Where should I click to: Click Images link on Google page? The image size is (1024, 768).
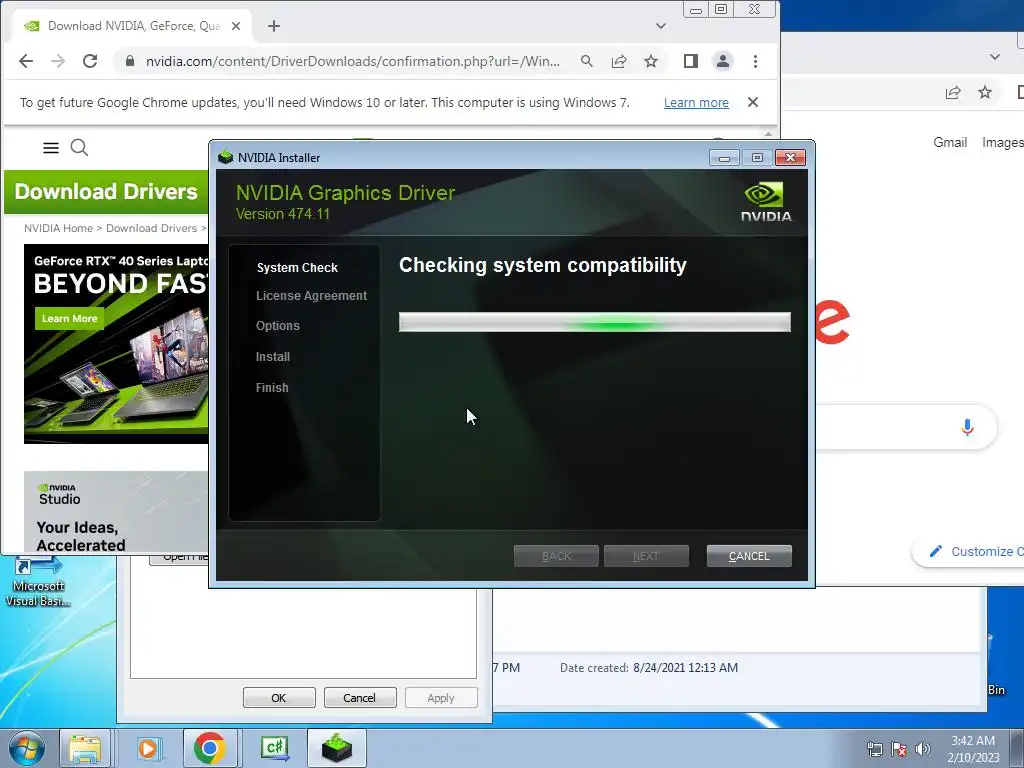1002,142
